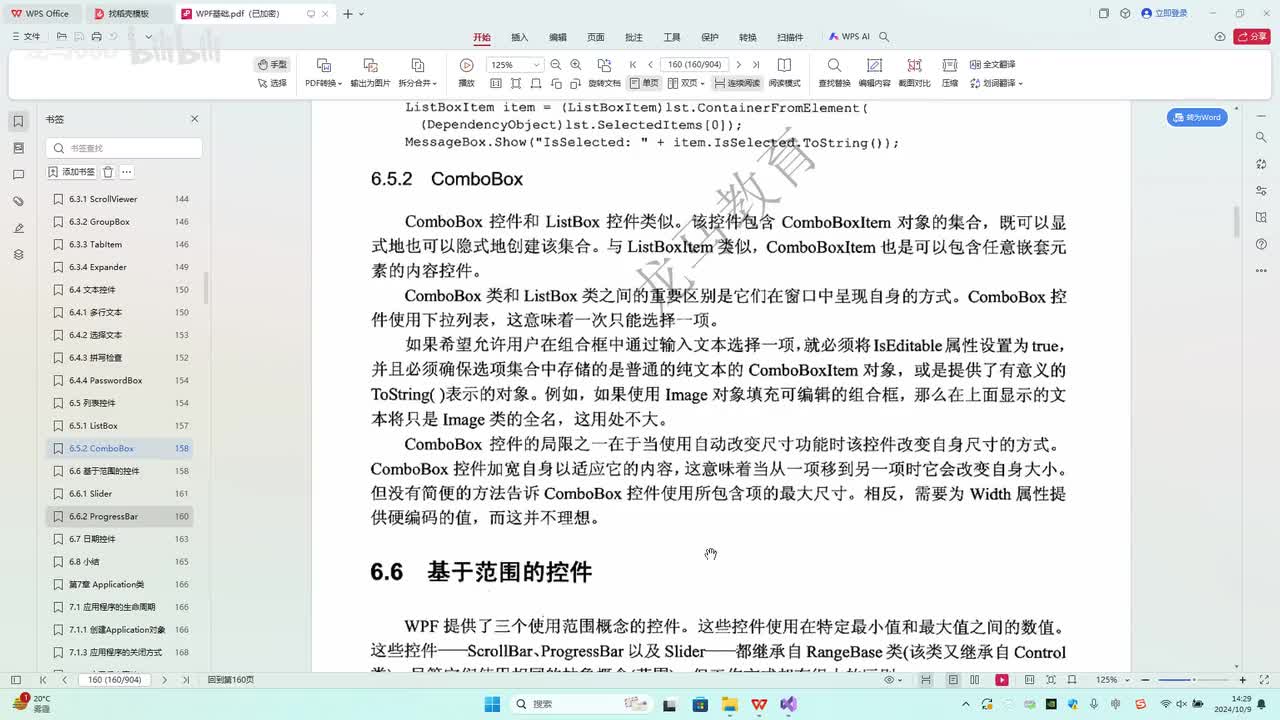This screenshot has height=720, width=1280.
Task: Switch to the 编辑 ribbon tab
Action: pos(557,37)
